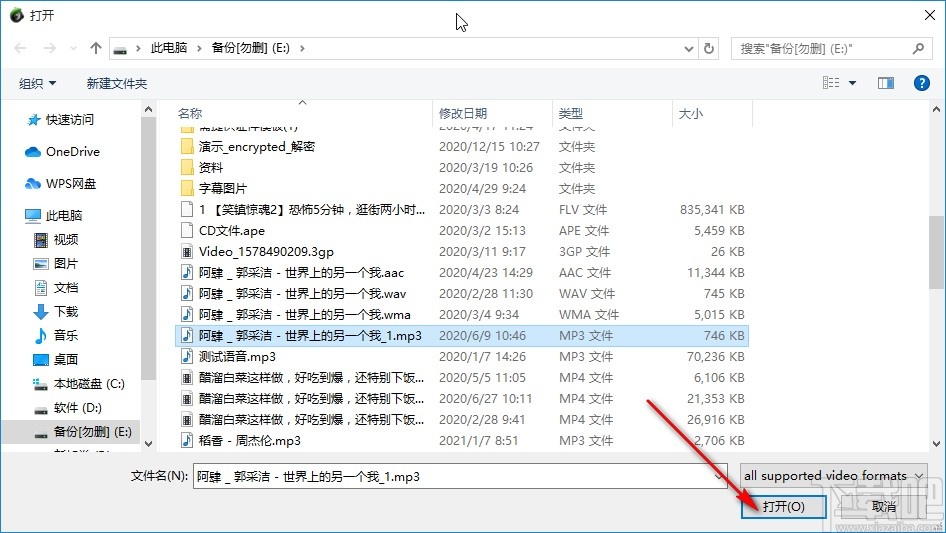The width and height of the screenshot is (946, 533).
Task: Select the 26,916 KB 醋溜白菜 MP4 file
Action: (311, 420)
